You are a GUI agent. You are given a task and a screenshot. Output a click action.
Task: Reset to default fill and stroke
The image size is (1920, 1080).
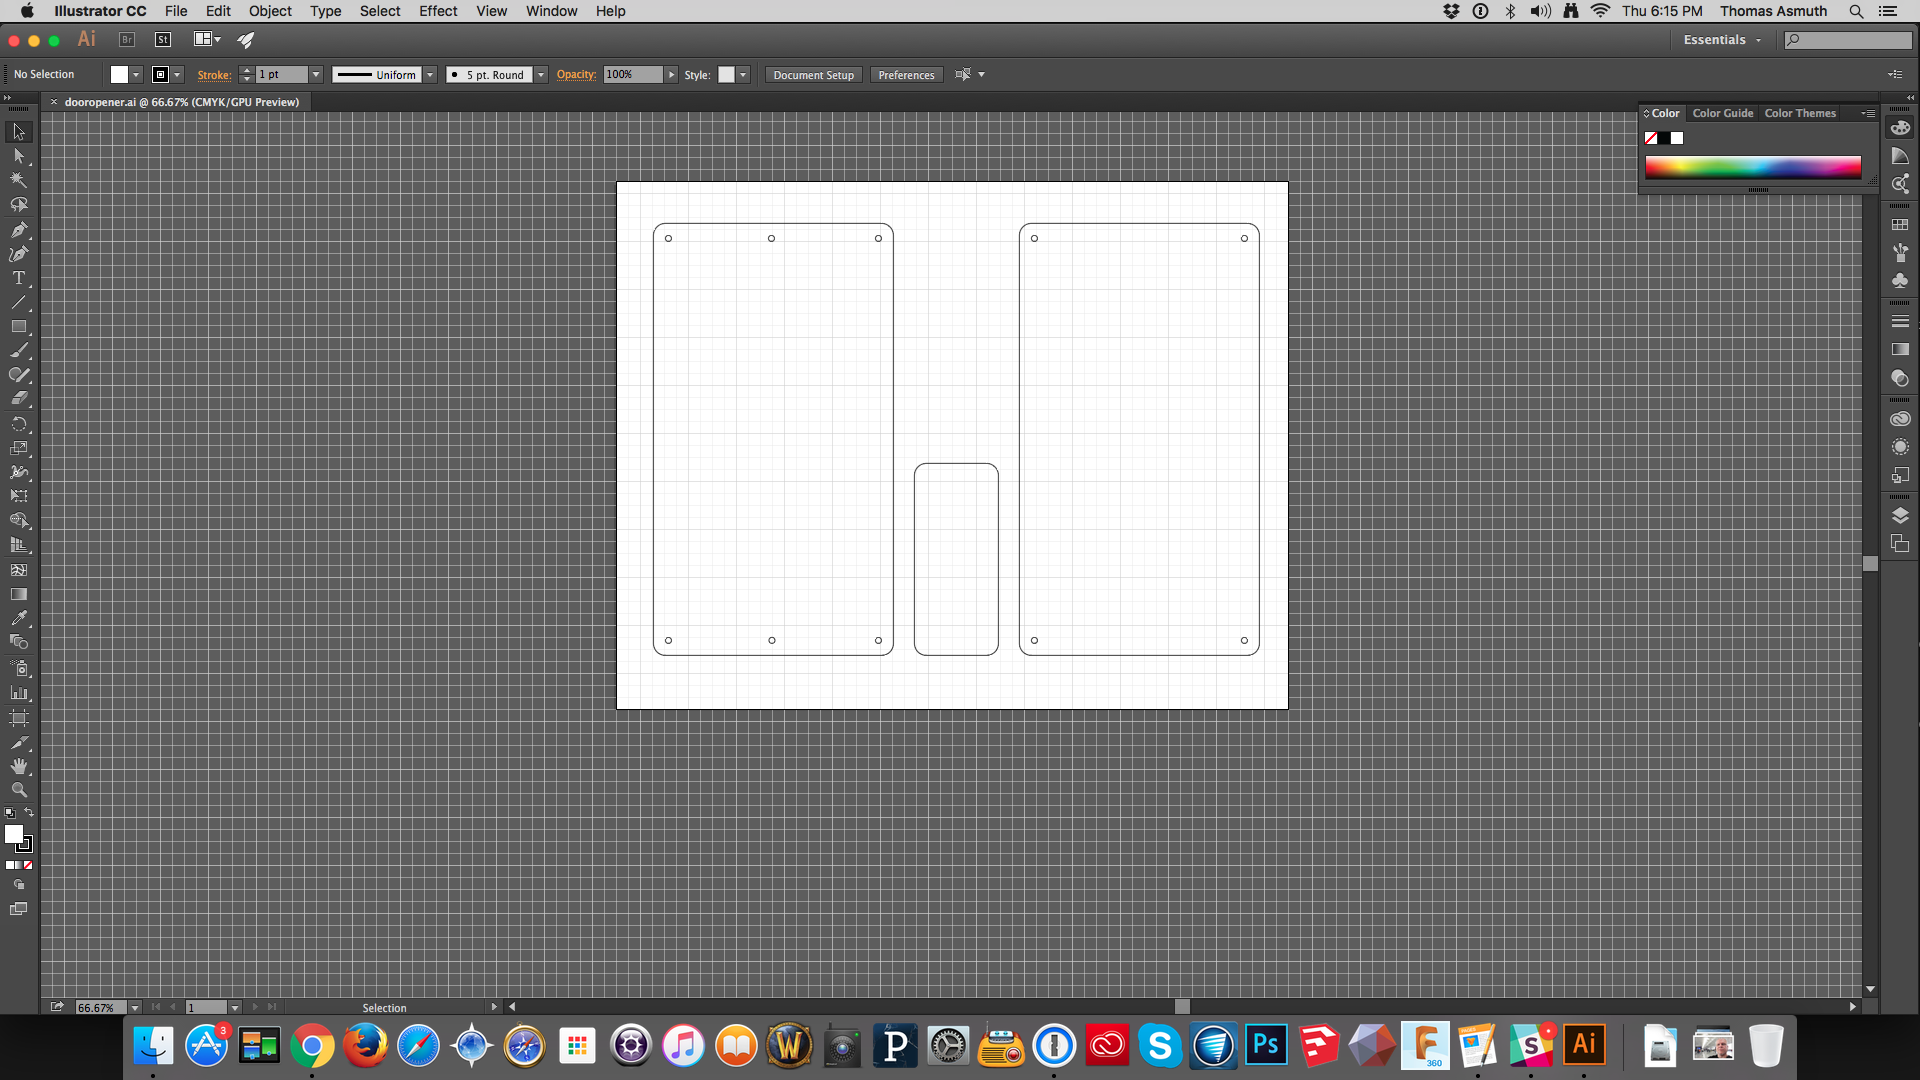pos(9,813)
